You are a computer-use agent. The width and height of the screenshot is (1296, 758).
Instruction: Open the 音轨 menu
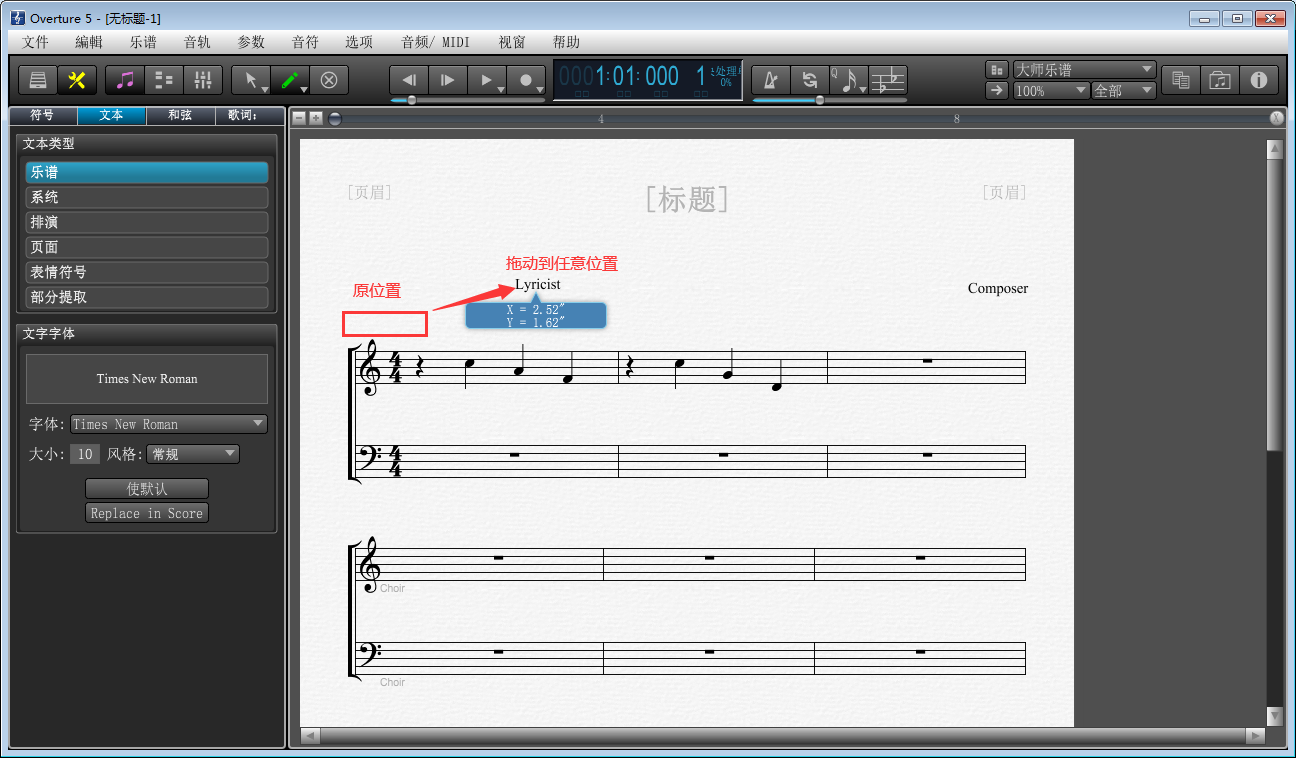point(197,42)
